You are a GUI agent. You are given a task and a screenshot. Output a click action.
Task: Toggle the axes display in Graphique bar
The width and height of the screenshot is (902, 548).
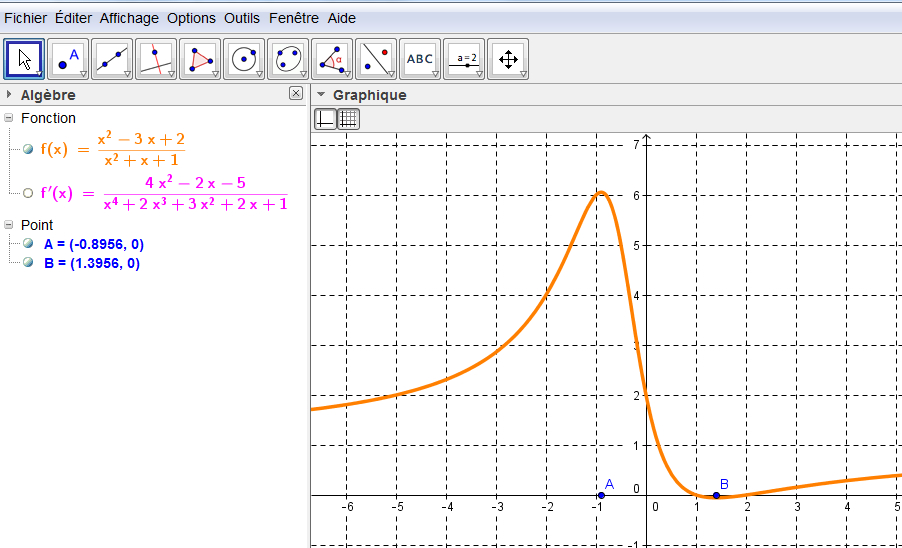[325, 119]
